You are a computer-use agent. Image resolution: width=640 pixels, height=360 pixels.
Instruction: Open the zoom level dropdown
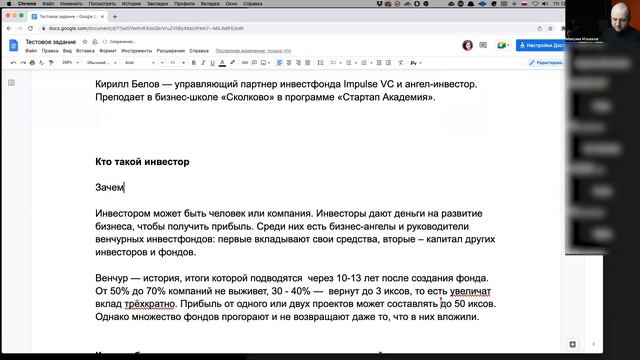click(x=70, y=63)
